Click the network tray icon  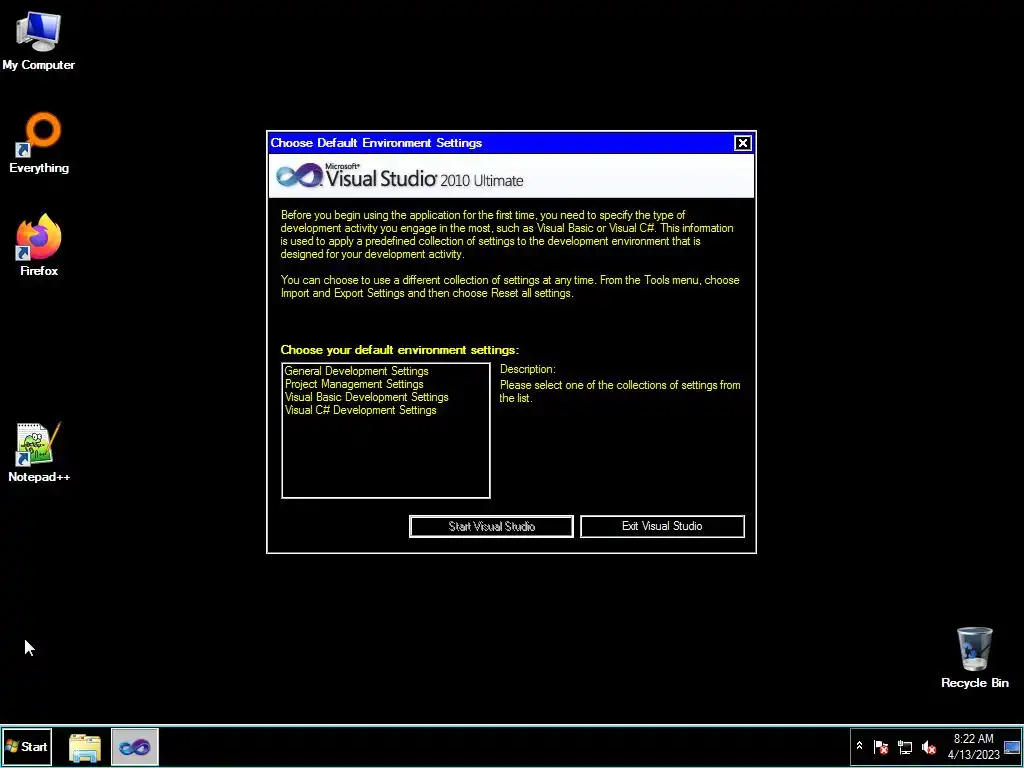[905, 746]
